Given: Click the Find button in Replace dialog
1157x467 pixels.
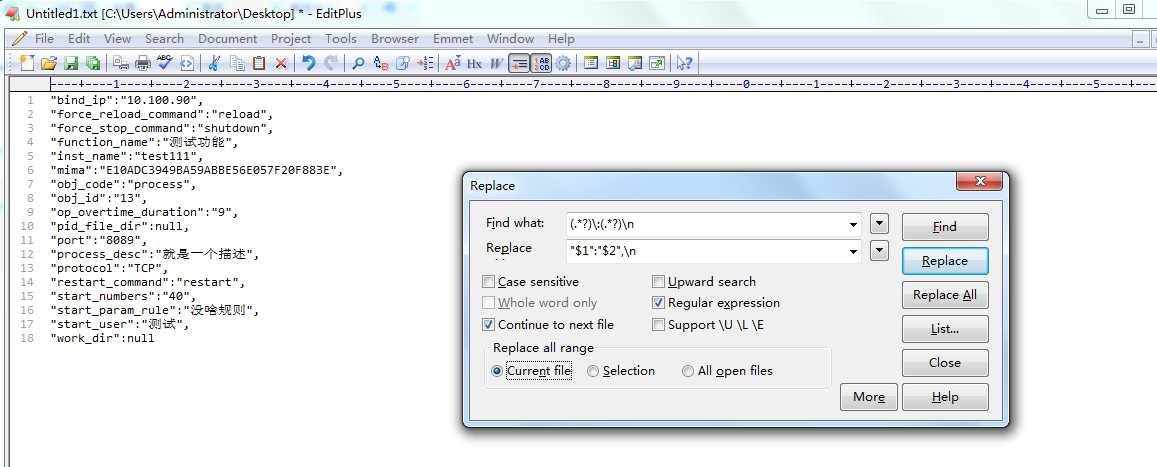Looking at the screenshot, I should (944, 226).
